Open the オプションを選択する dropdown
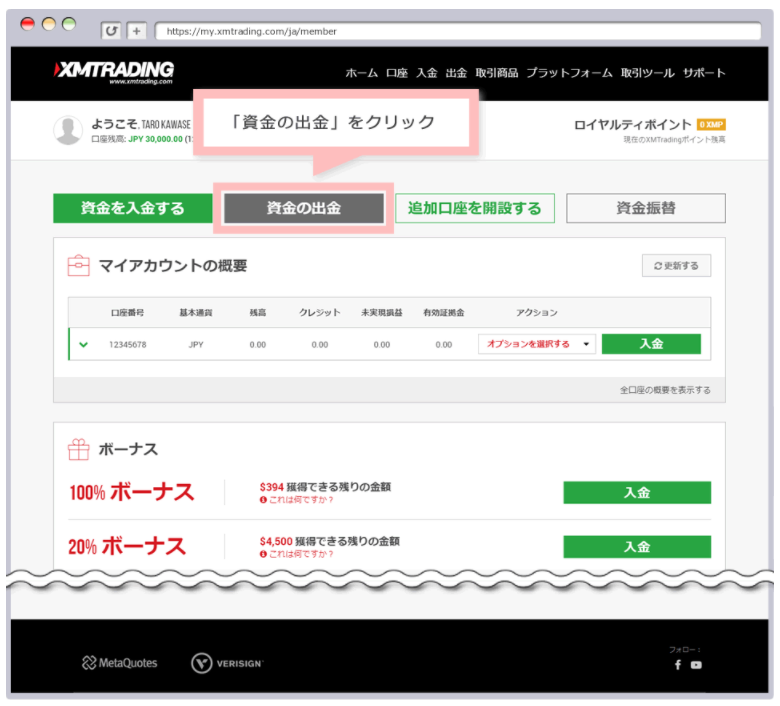 coord(536,344)
